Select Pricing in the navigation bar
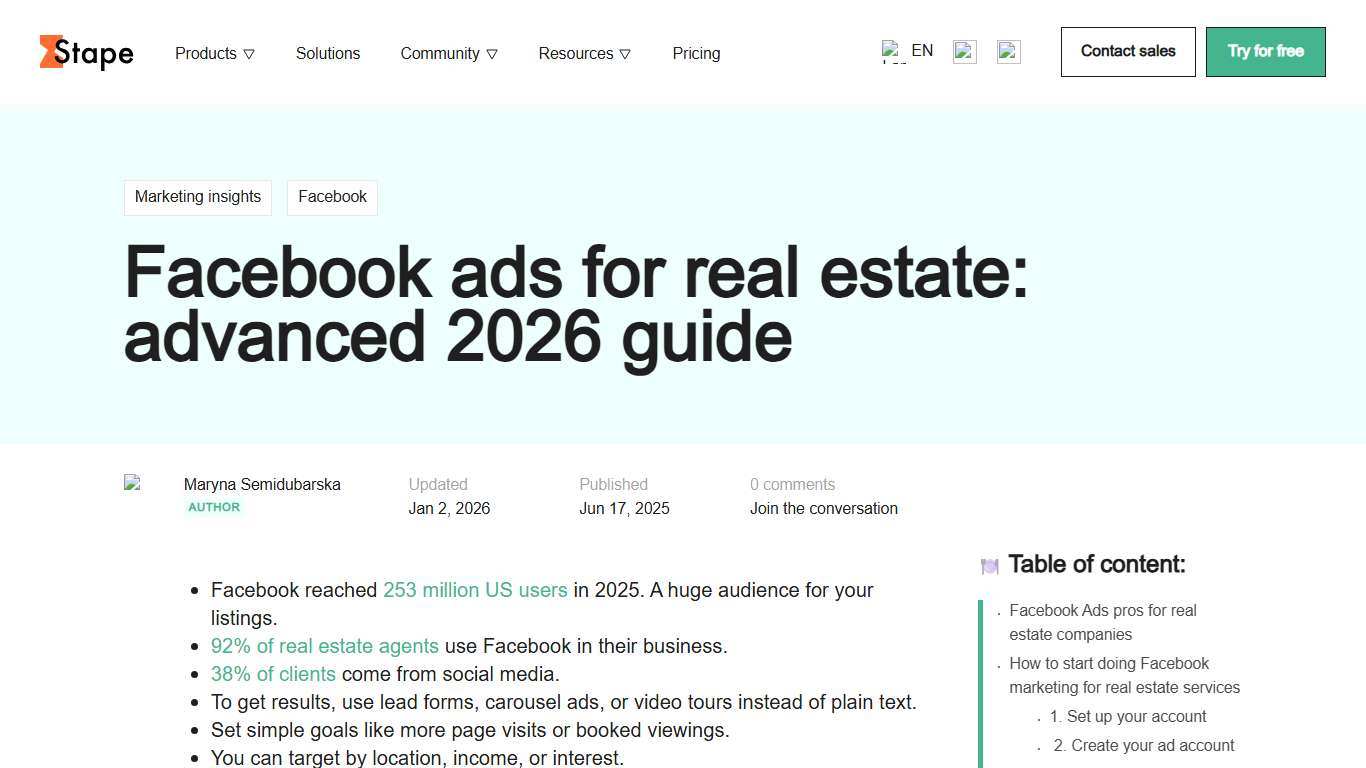 coord(696,53)
